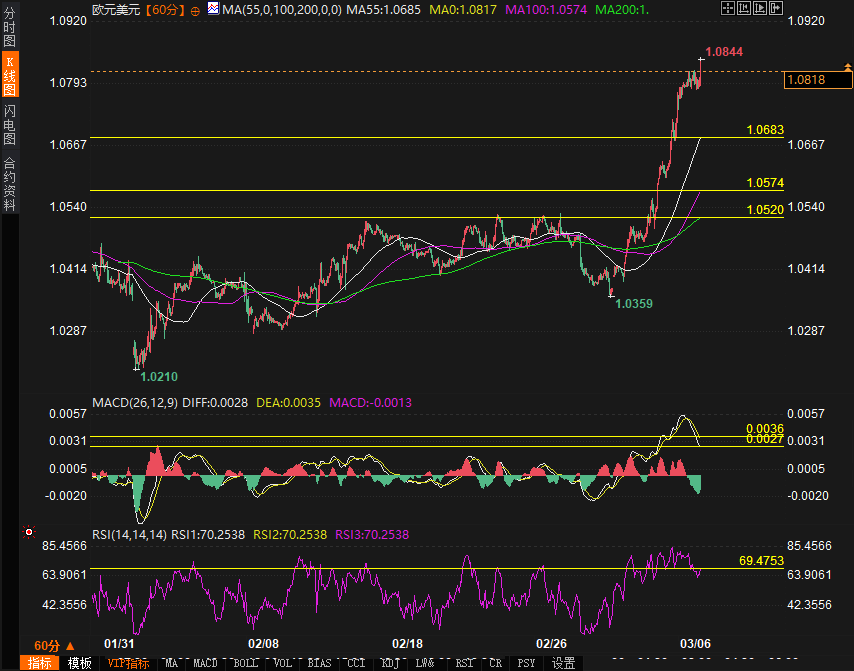Click the MA indicator chart icon
The width and height of the screenshot is (854, 671).
click(213, 9)
